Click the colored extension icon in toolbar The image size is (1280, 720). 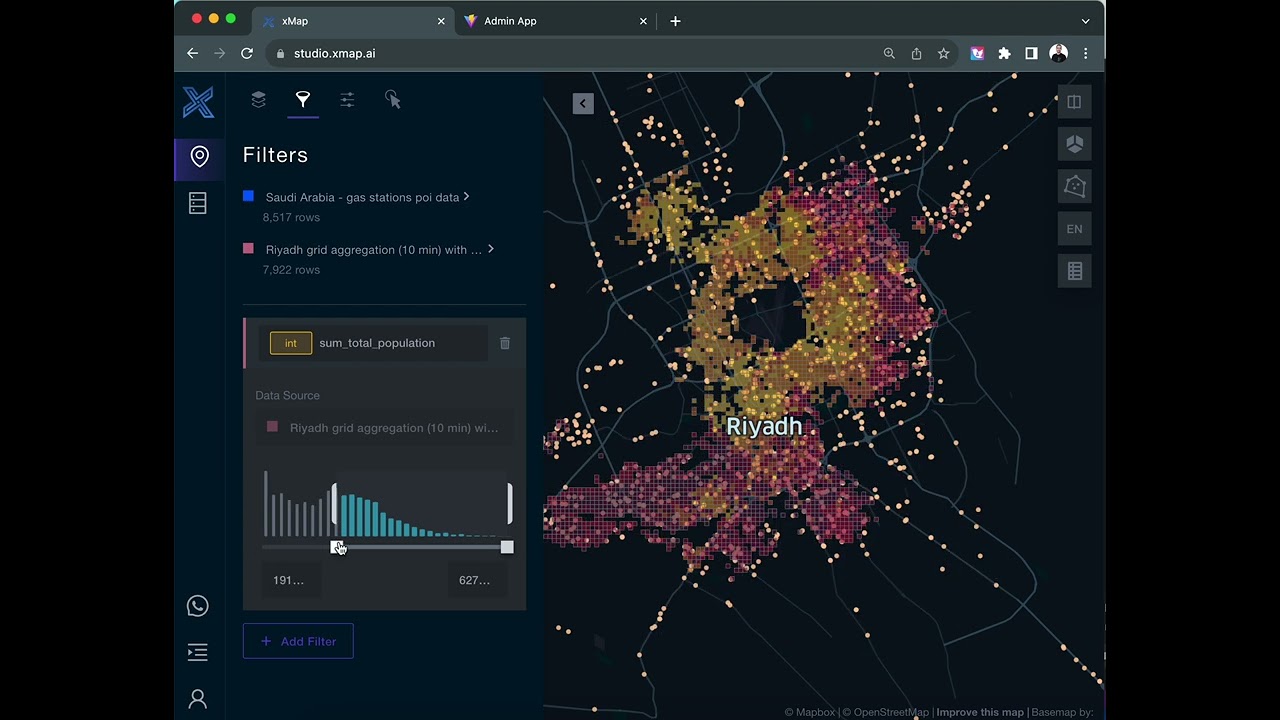click(977, 53)
